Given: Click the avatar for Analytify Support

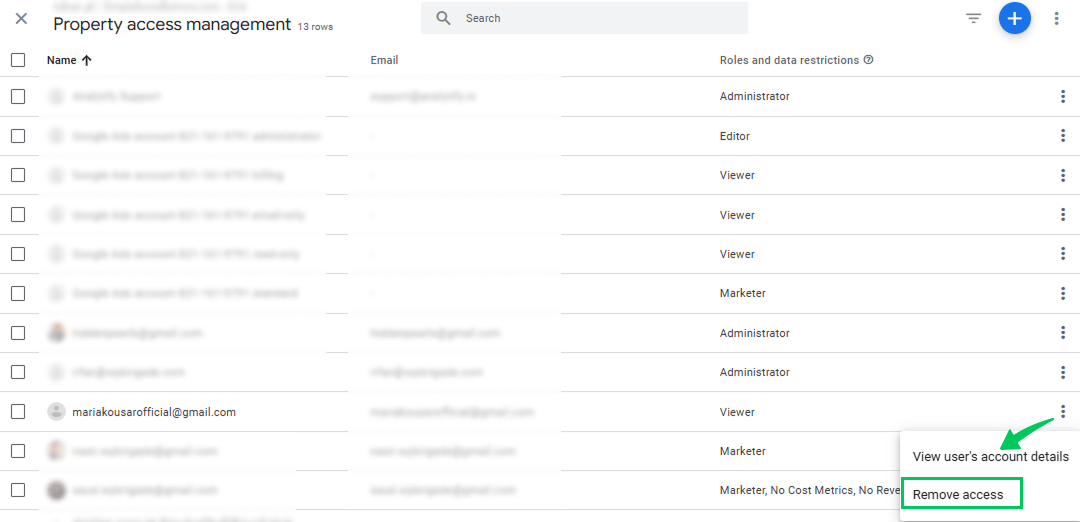Looking at the screenshot, I should (x=56, y=96).
